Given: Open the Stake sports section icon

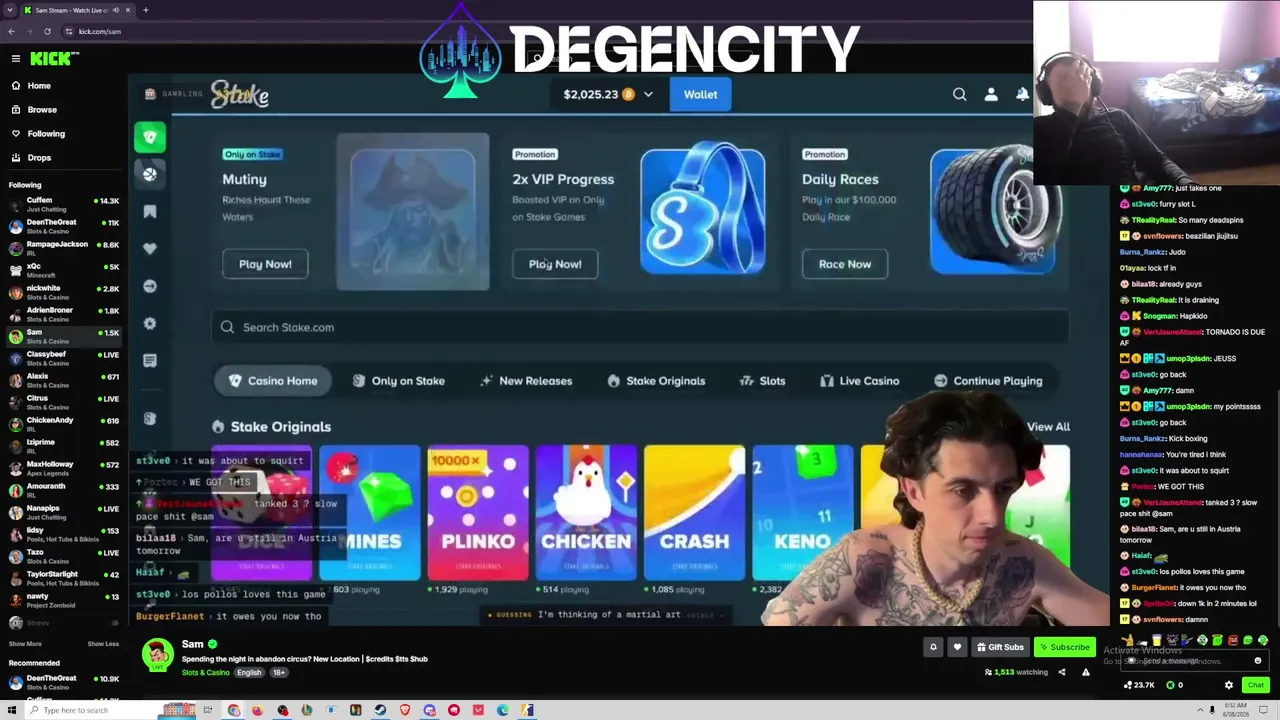Looking at the screenshot, I should point(150,174).
